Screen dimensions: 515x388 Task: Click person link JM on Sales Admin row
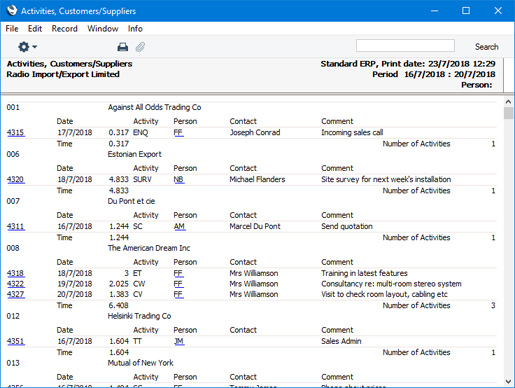[x=179, y=341]
